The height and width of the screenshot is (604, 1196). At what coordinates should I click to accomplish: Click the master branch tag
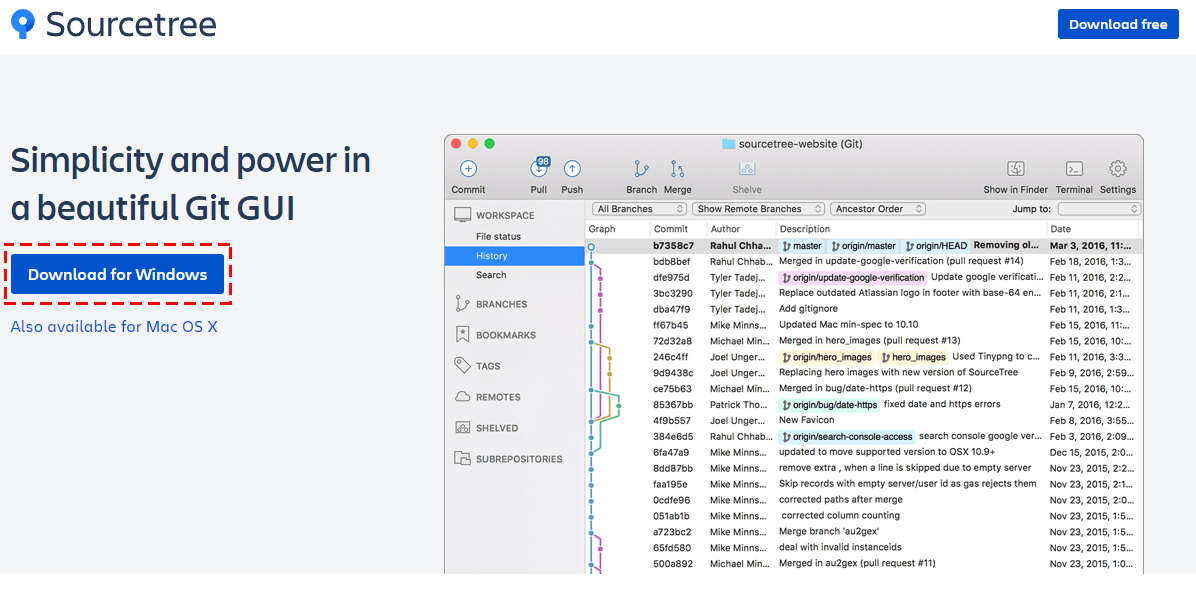(x=801, y=246)
